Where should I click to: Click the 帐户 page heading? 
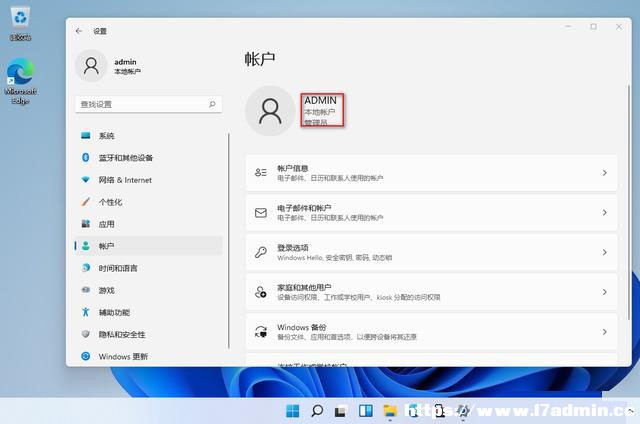(260, 60)
